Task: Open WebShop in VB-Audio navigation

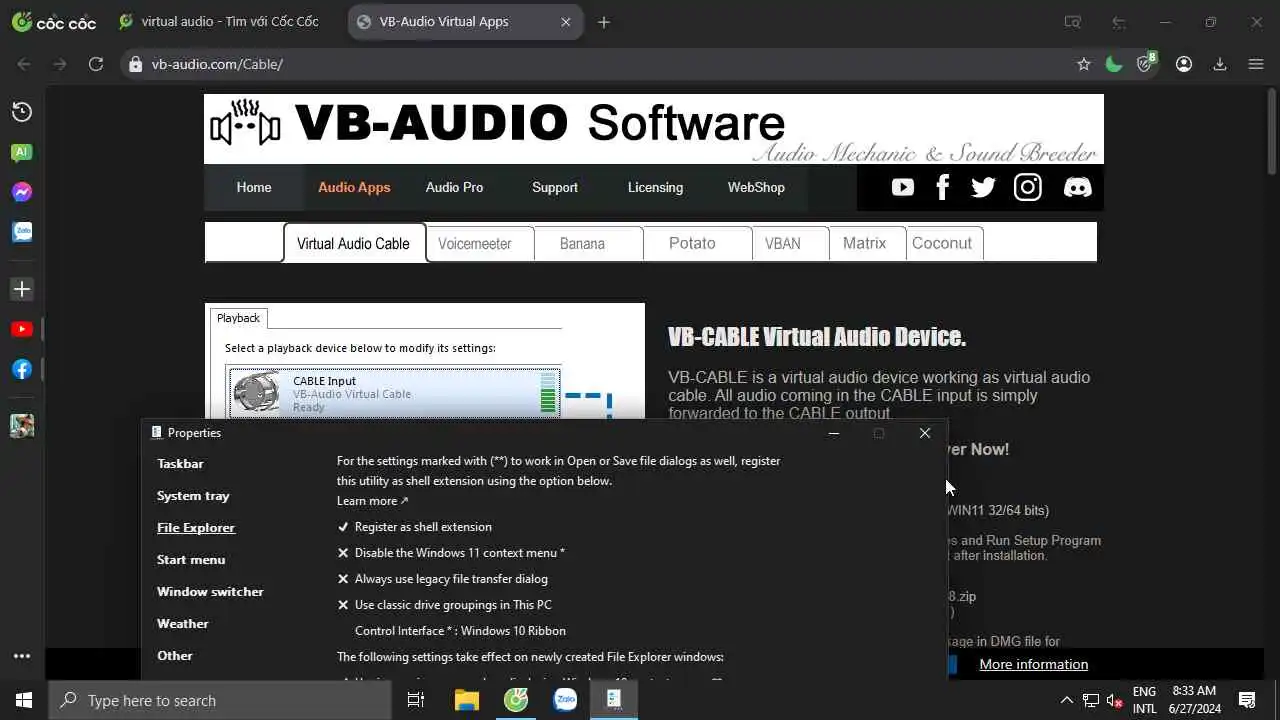Action: [756, 187]
